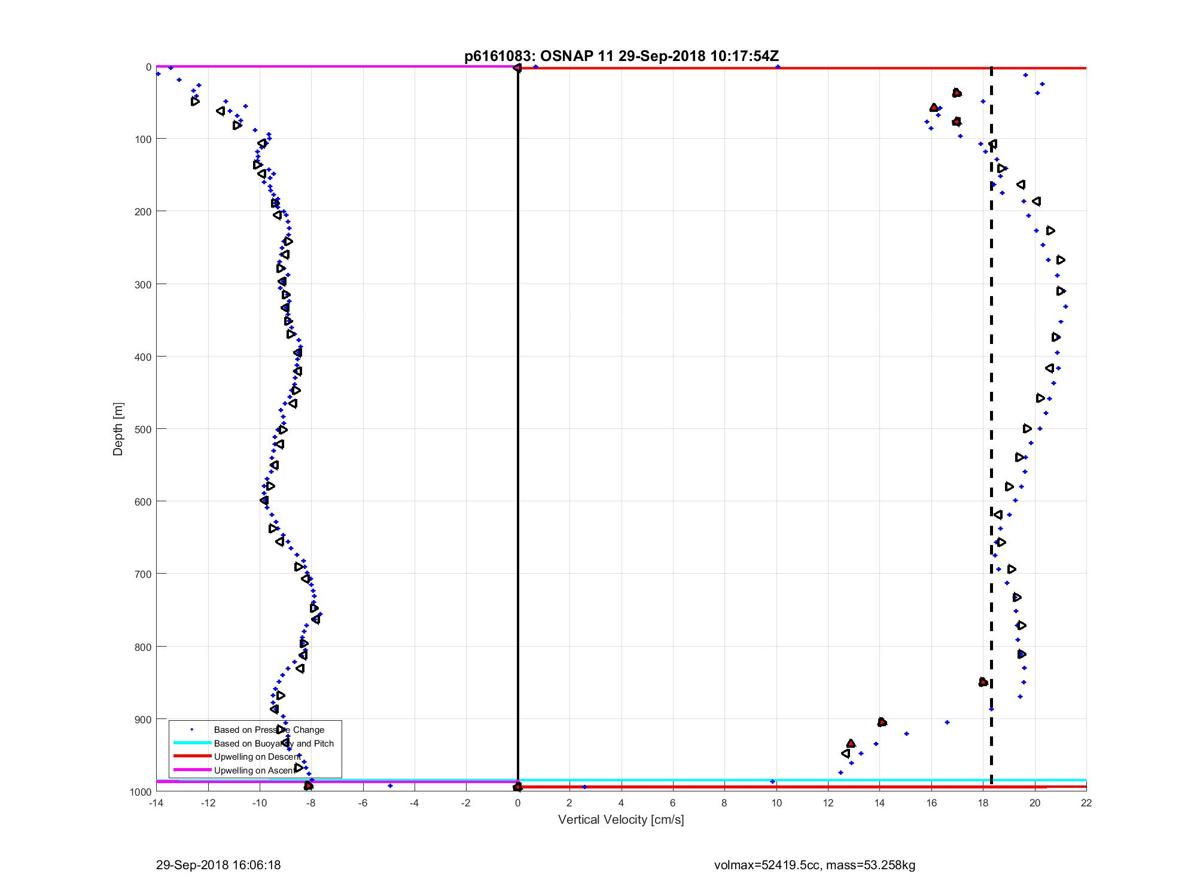Click the depth tick label 600
This screenshot has height=889, width=1200.
pos(143,502)
